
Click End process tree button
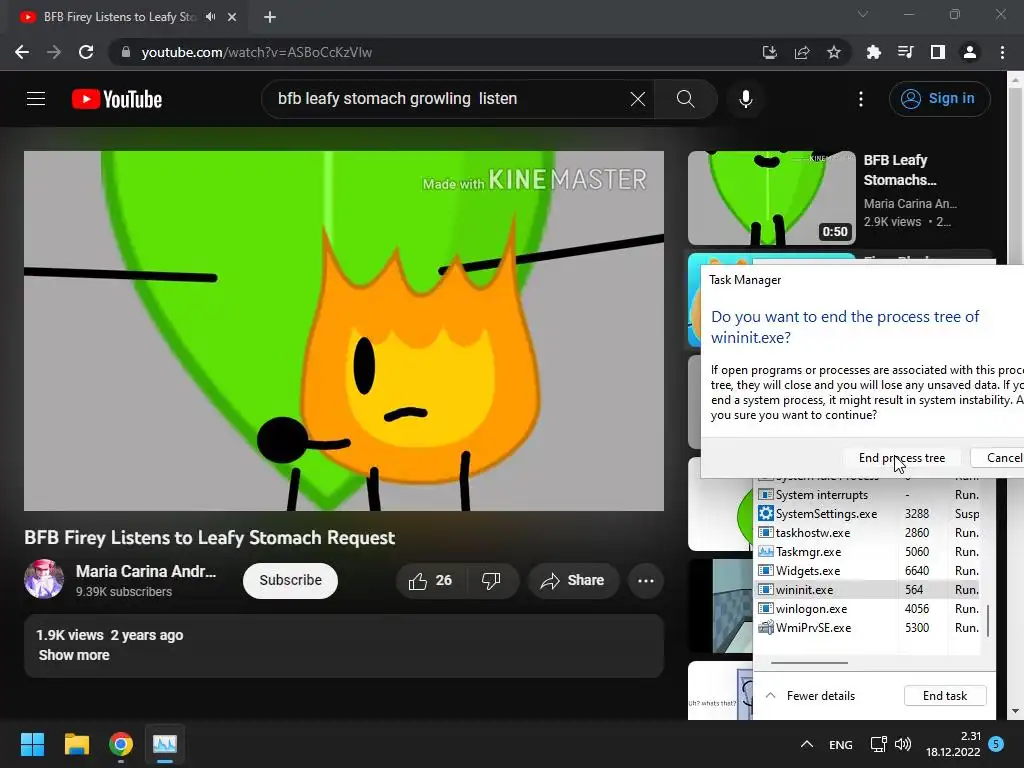click(x=901, y=458)
